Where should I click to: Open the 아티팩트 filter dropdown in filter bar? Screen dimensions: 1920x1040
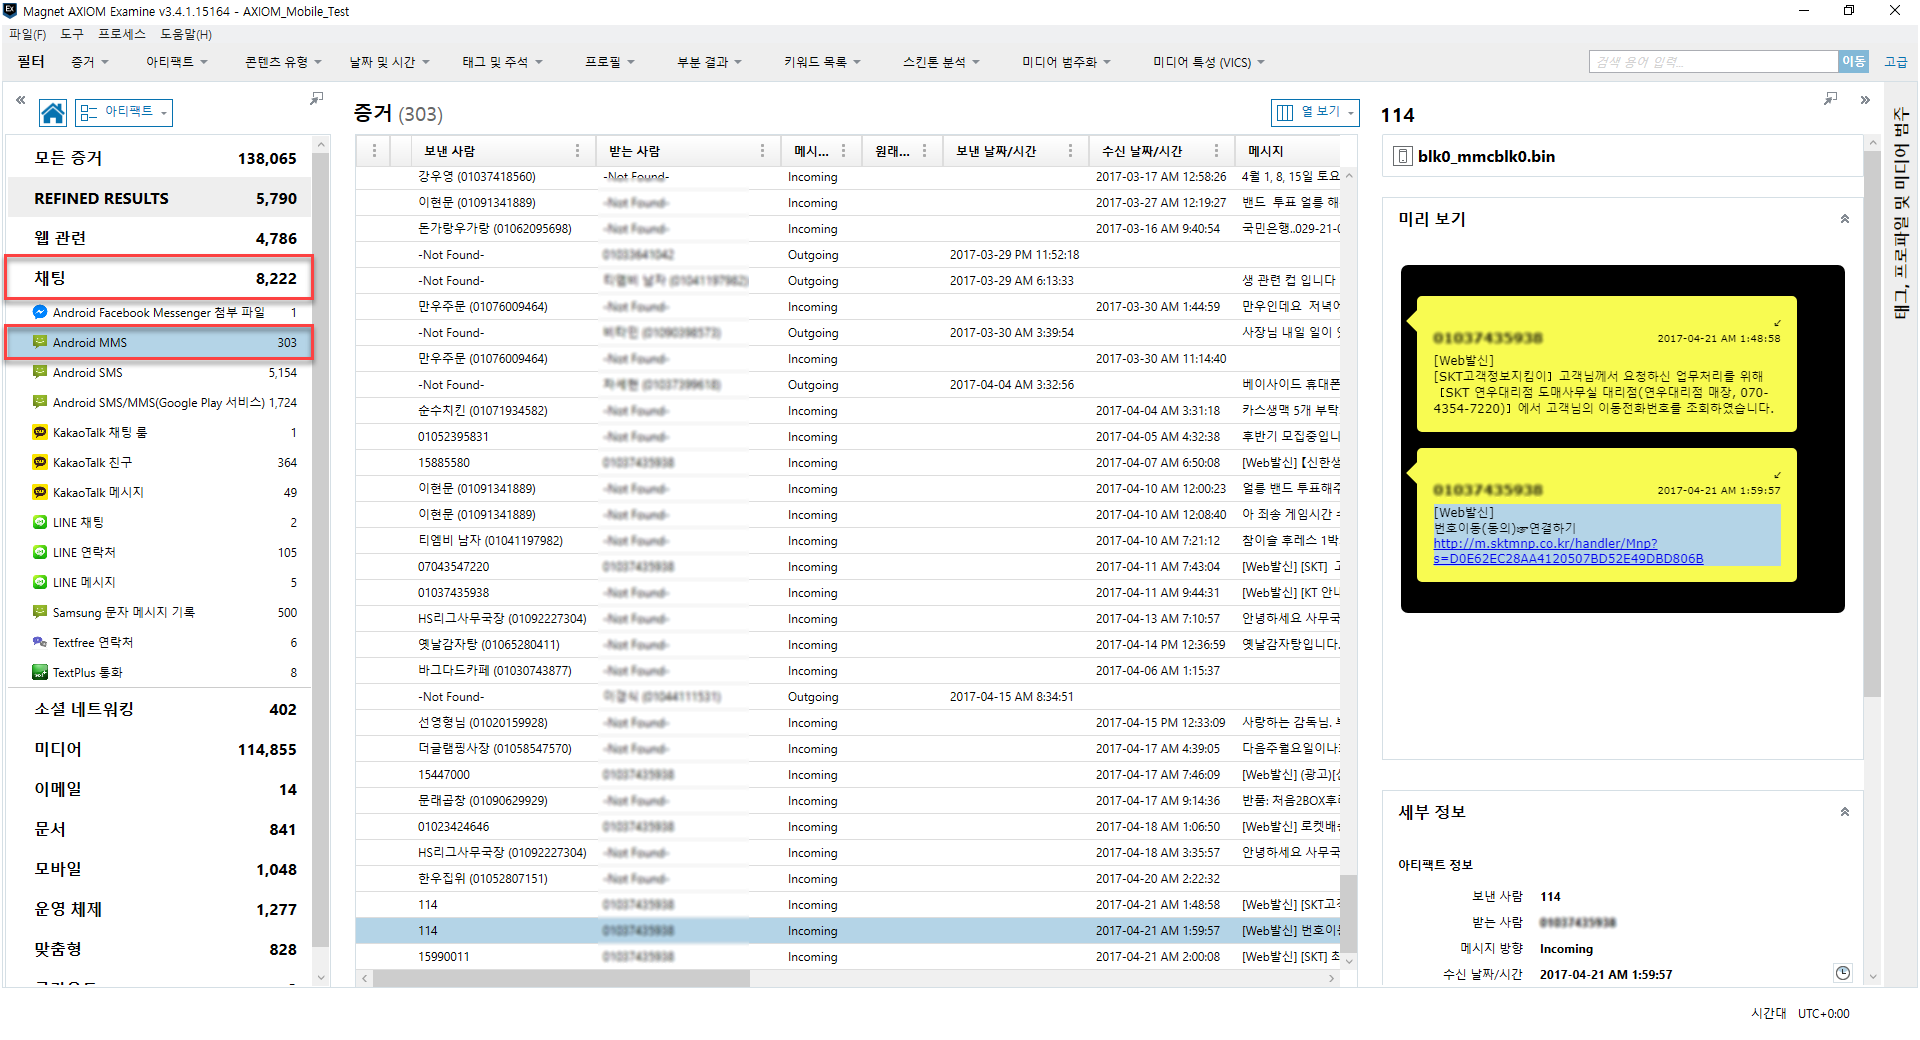coord(177,62)
